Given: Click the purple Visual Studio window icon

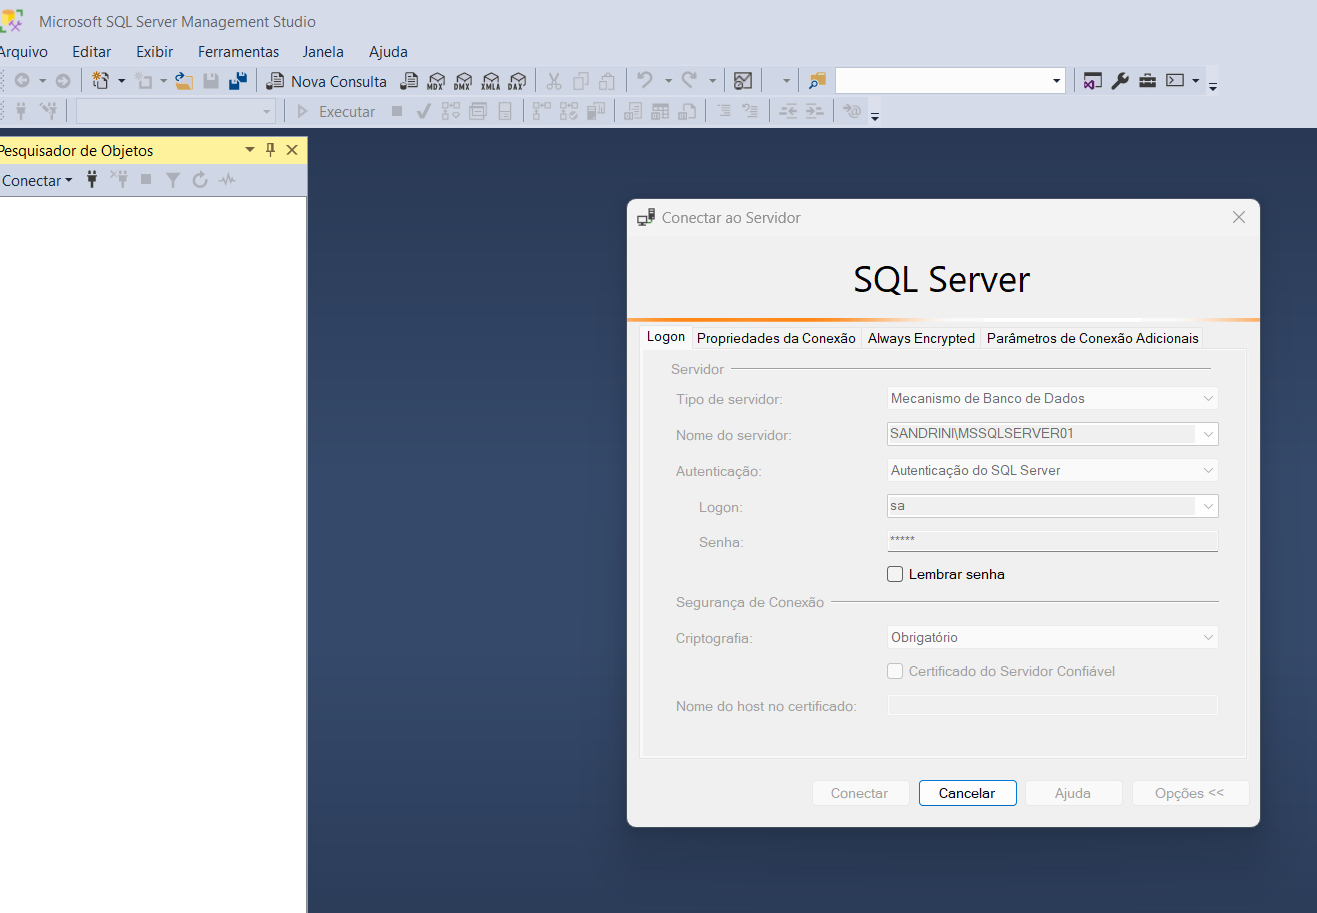Looking at the screenshot, I should [1093, 81].
